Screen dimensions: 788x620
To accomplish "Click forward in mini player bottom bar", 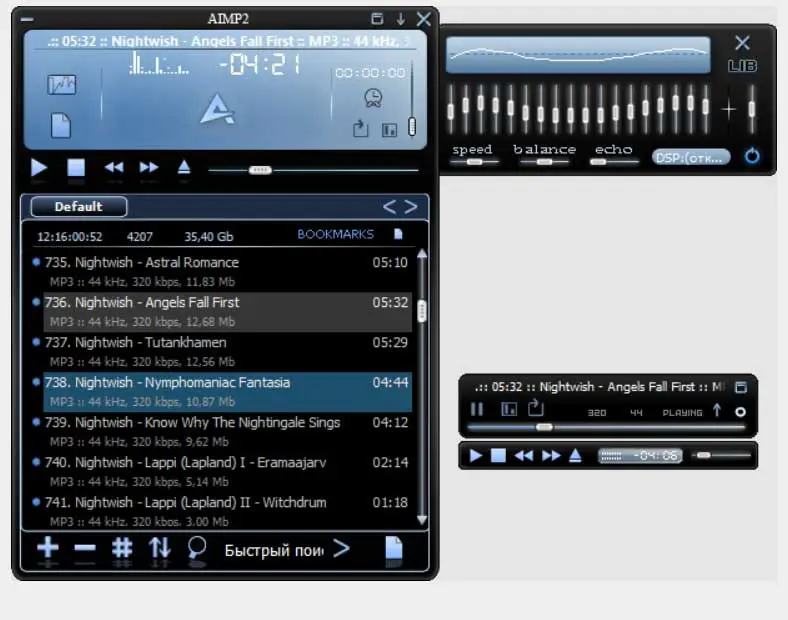I will [x=551, y=456].
